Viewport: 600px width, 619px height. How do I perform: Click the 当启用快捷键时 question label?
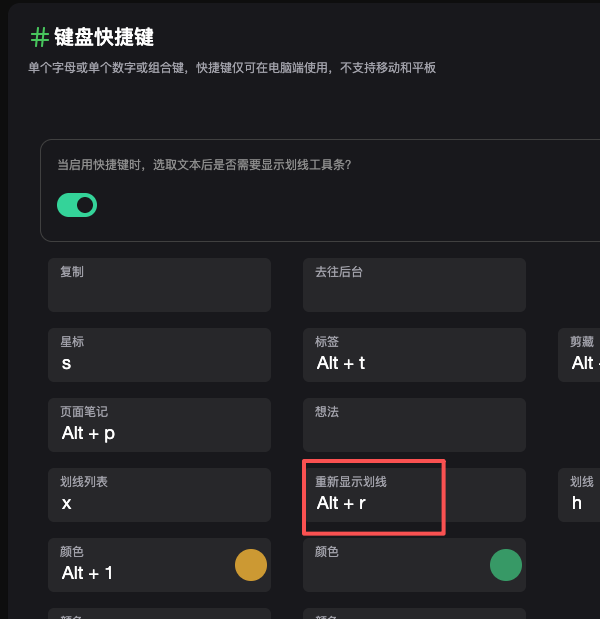(x=204, y=164)
